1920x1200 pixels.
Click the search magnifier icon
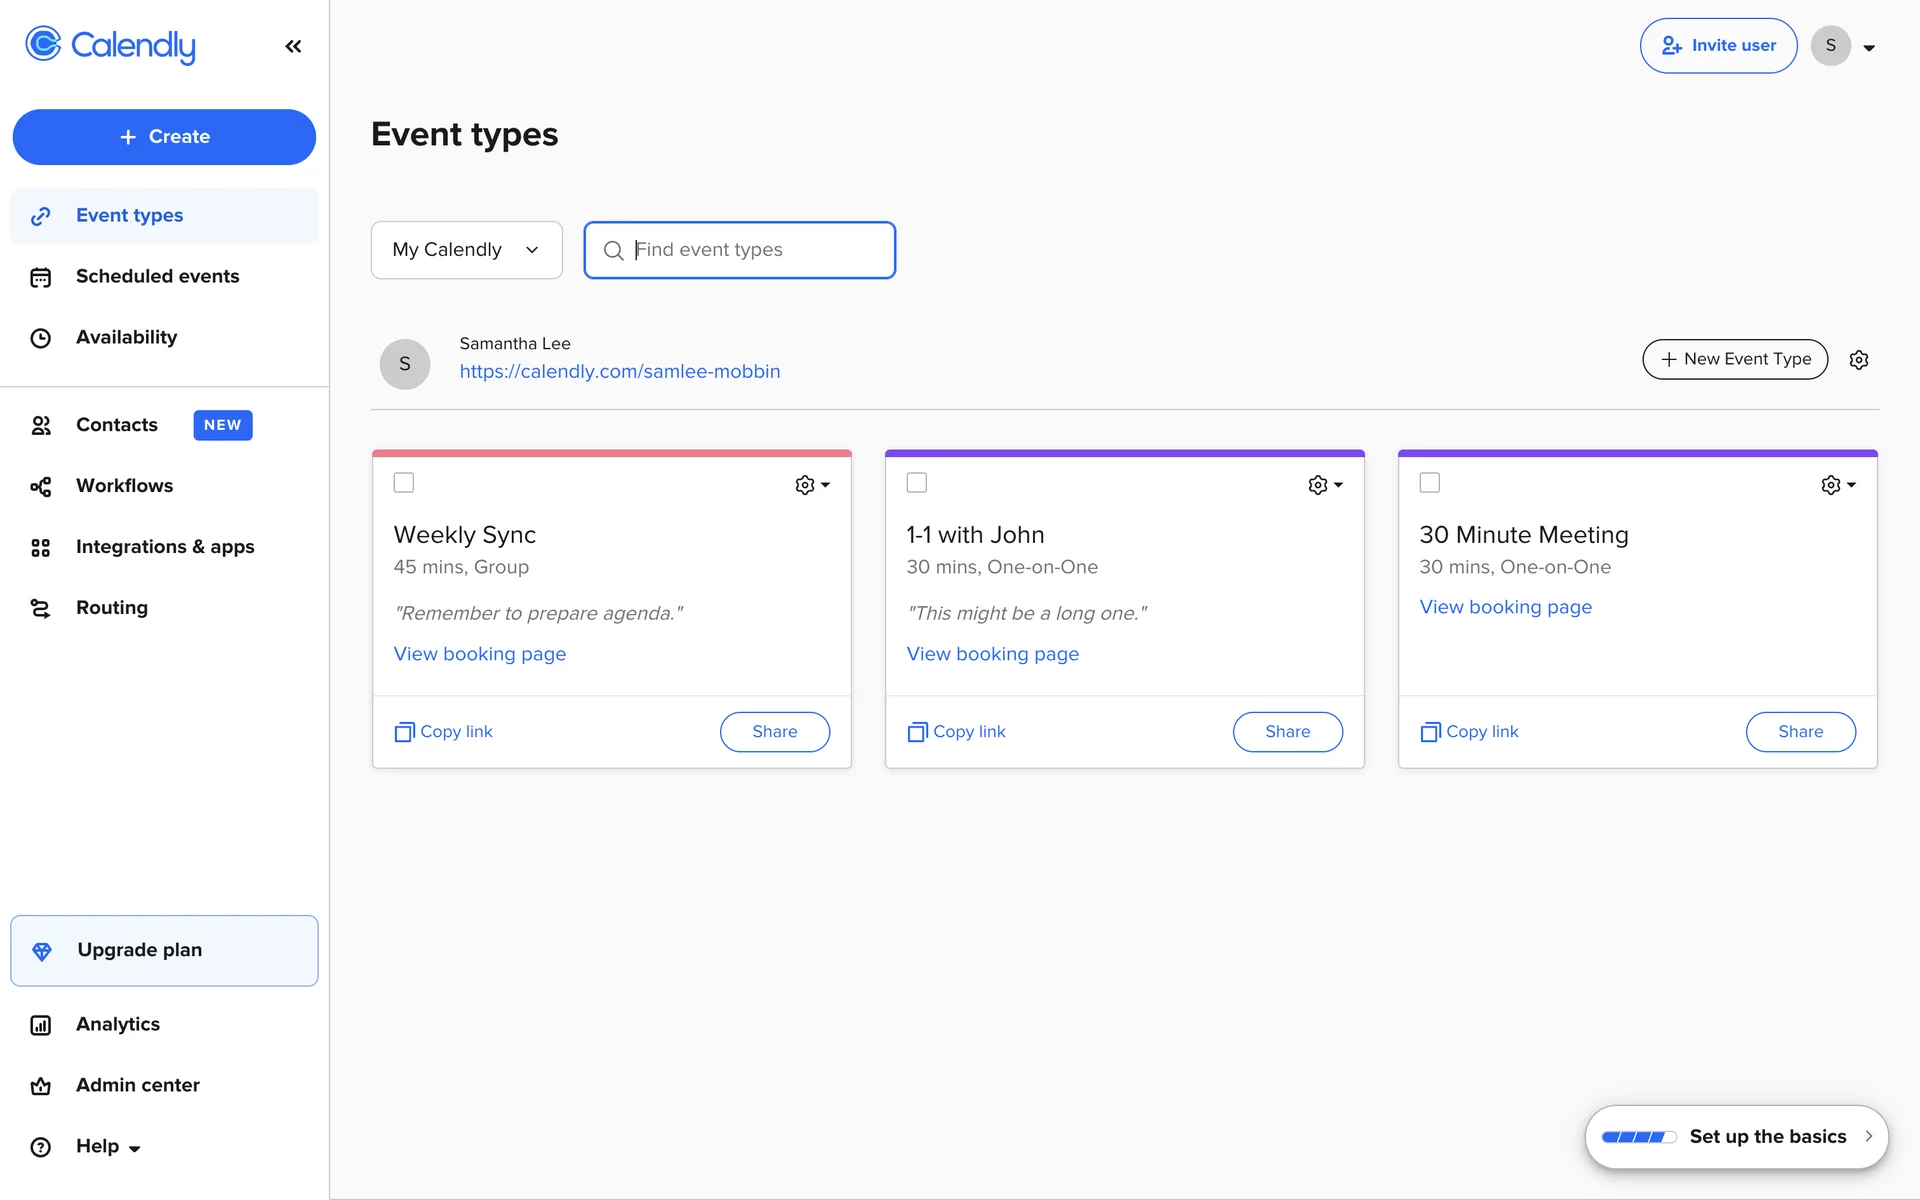tap(613, 250)
